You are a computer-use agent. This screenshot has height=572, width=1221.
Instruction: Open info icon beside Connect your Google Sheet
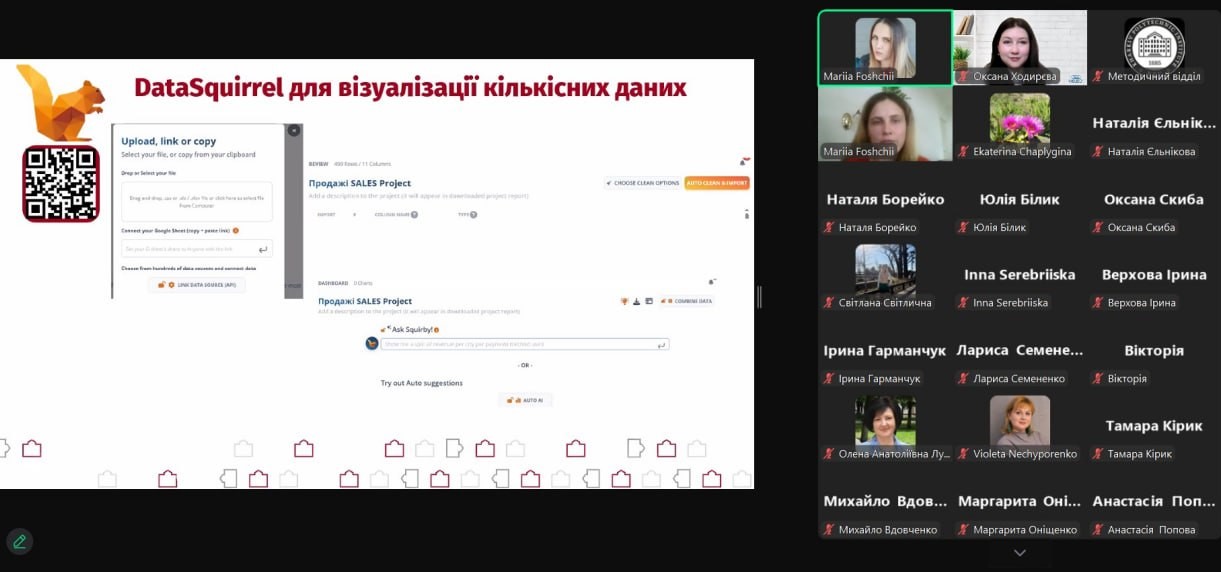236,230
